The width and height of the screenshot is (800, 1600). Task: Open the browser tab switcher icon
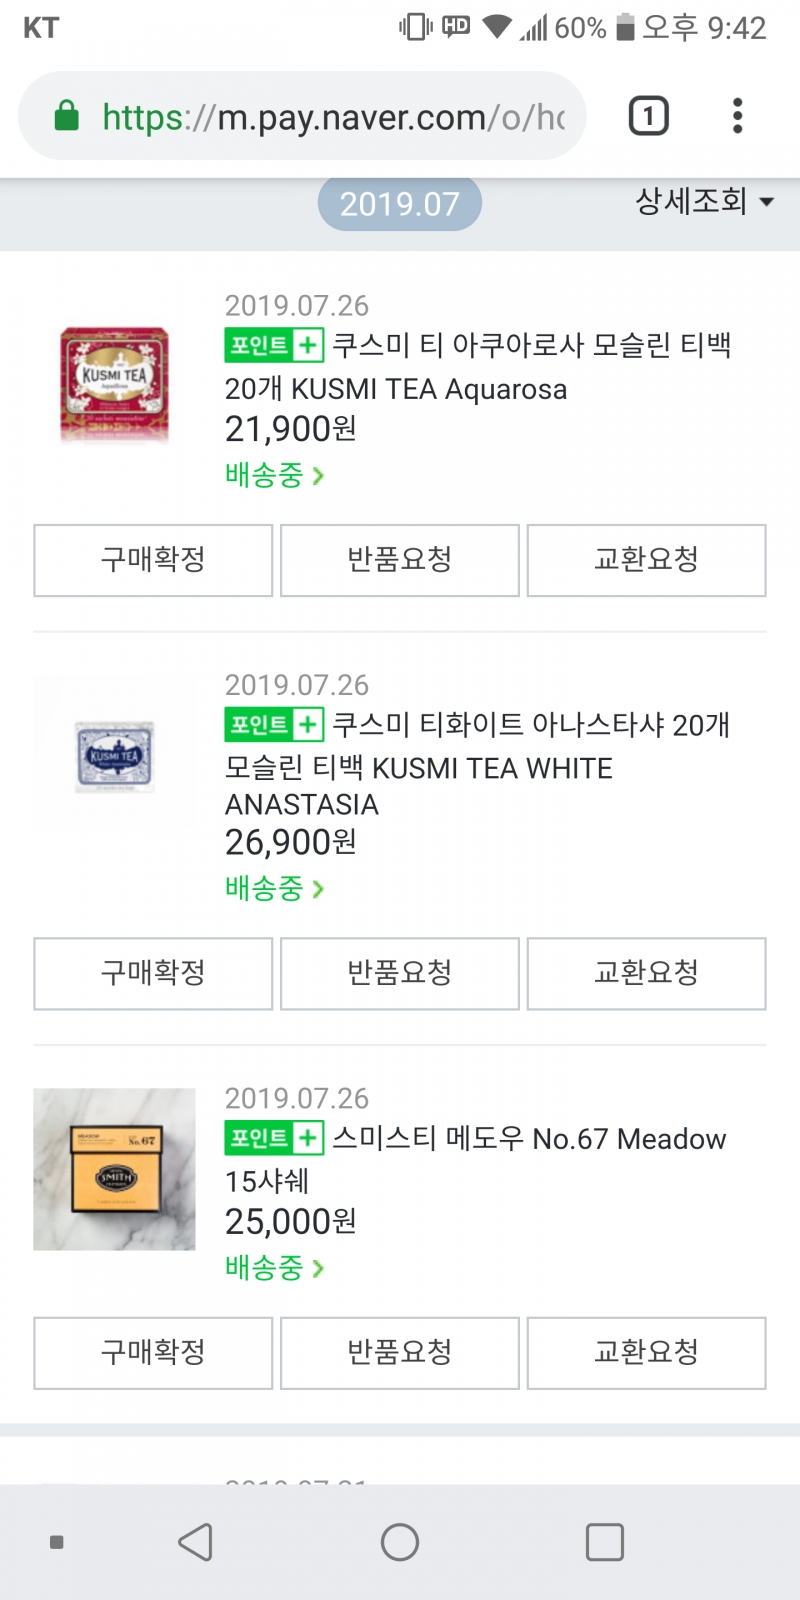coord(648,116)
